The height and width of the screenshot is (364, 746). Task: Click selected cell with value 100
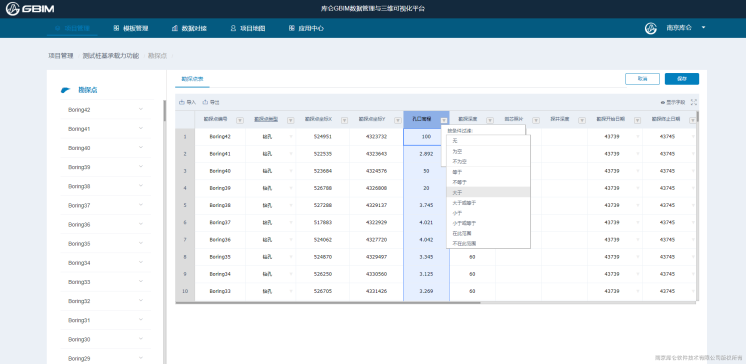click(426, 137)
